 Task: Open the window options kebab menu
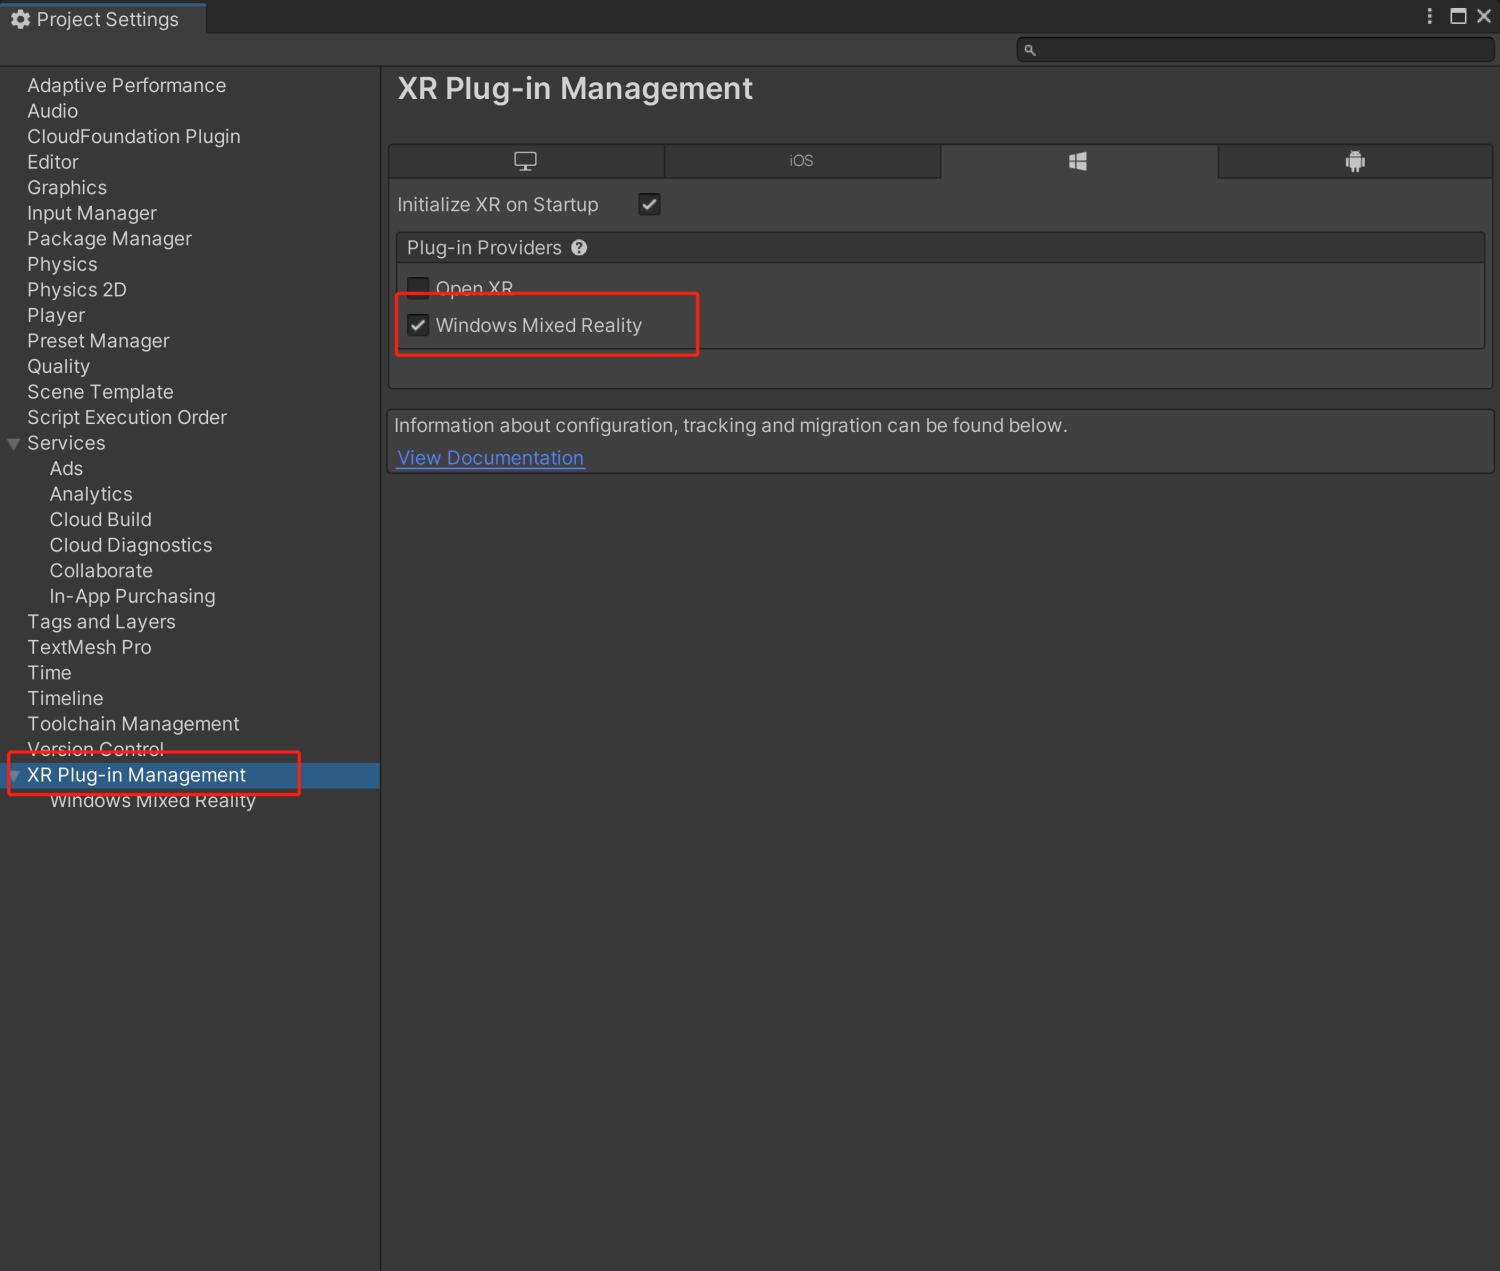point(1429,16)
